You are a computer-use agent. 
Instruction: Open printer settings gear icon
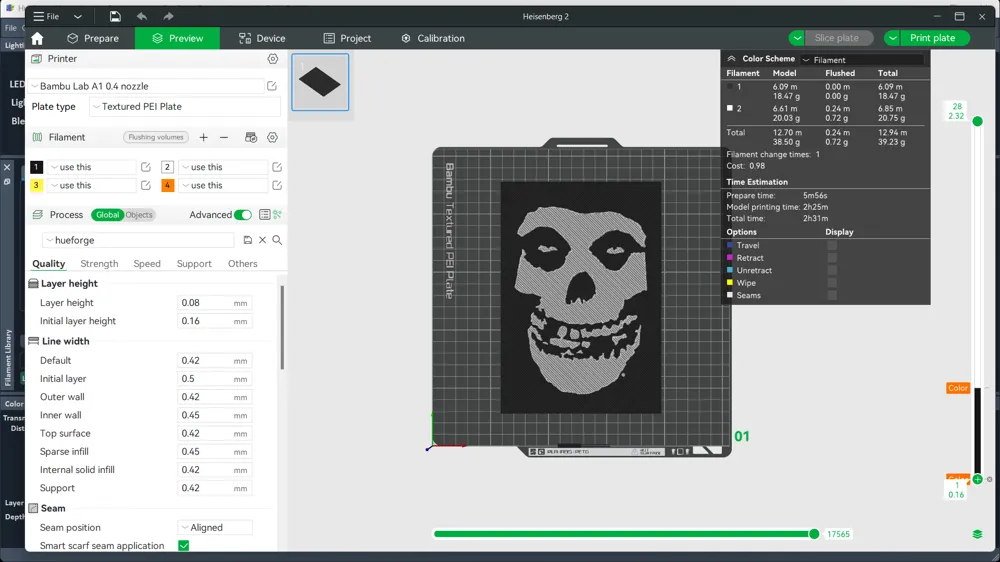[x=273, y=59]
